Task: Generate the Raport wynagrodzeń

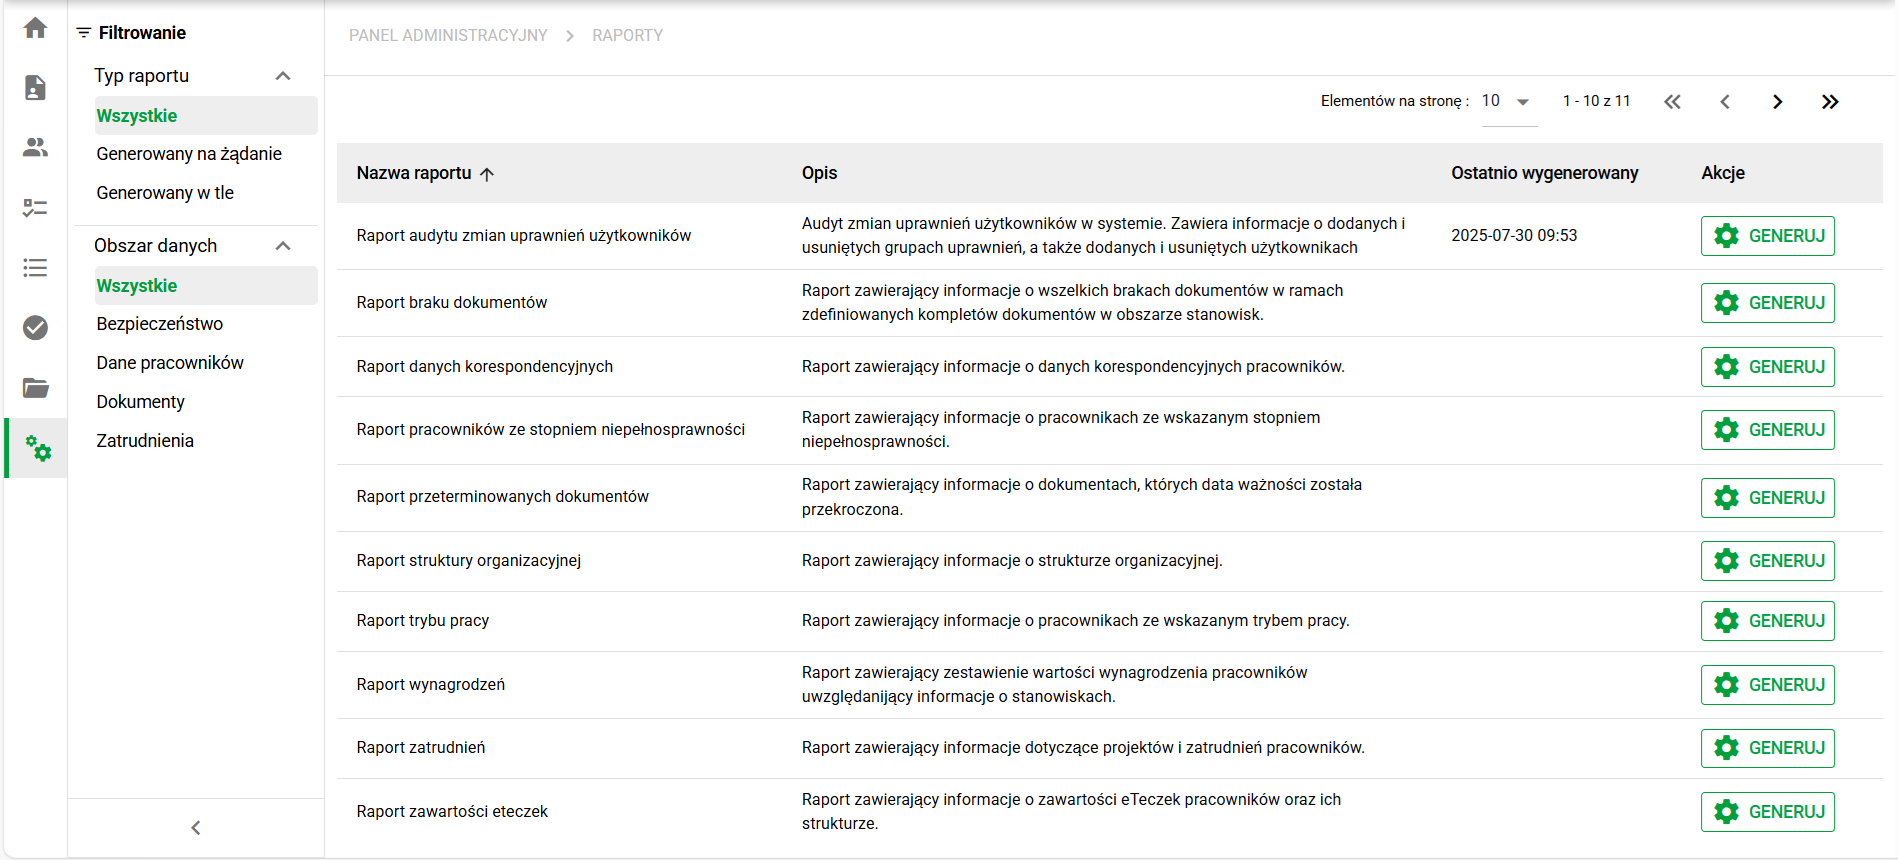Action: point(1767,685)
